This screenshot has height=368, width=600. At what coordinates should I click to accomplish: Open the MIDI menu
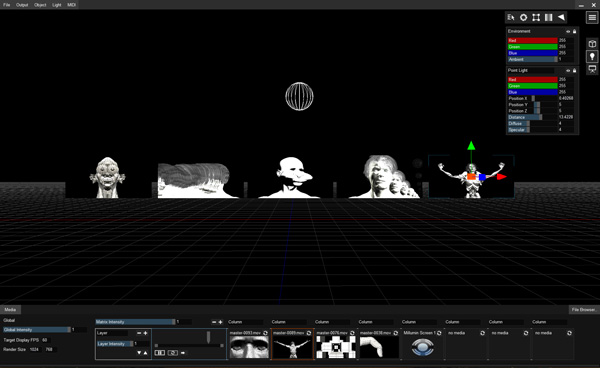coord(72,5)
